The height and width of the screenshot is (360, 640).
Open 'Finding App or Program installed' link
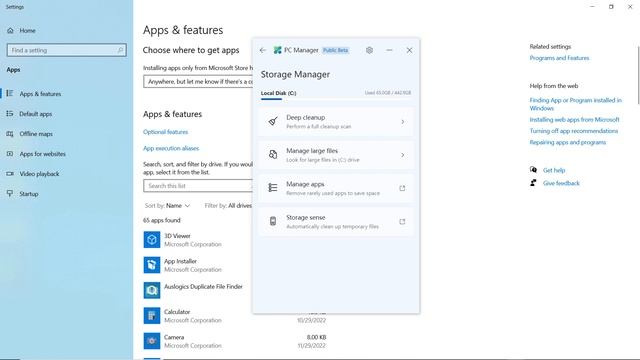(x=576, y=104)
